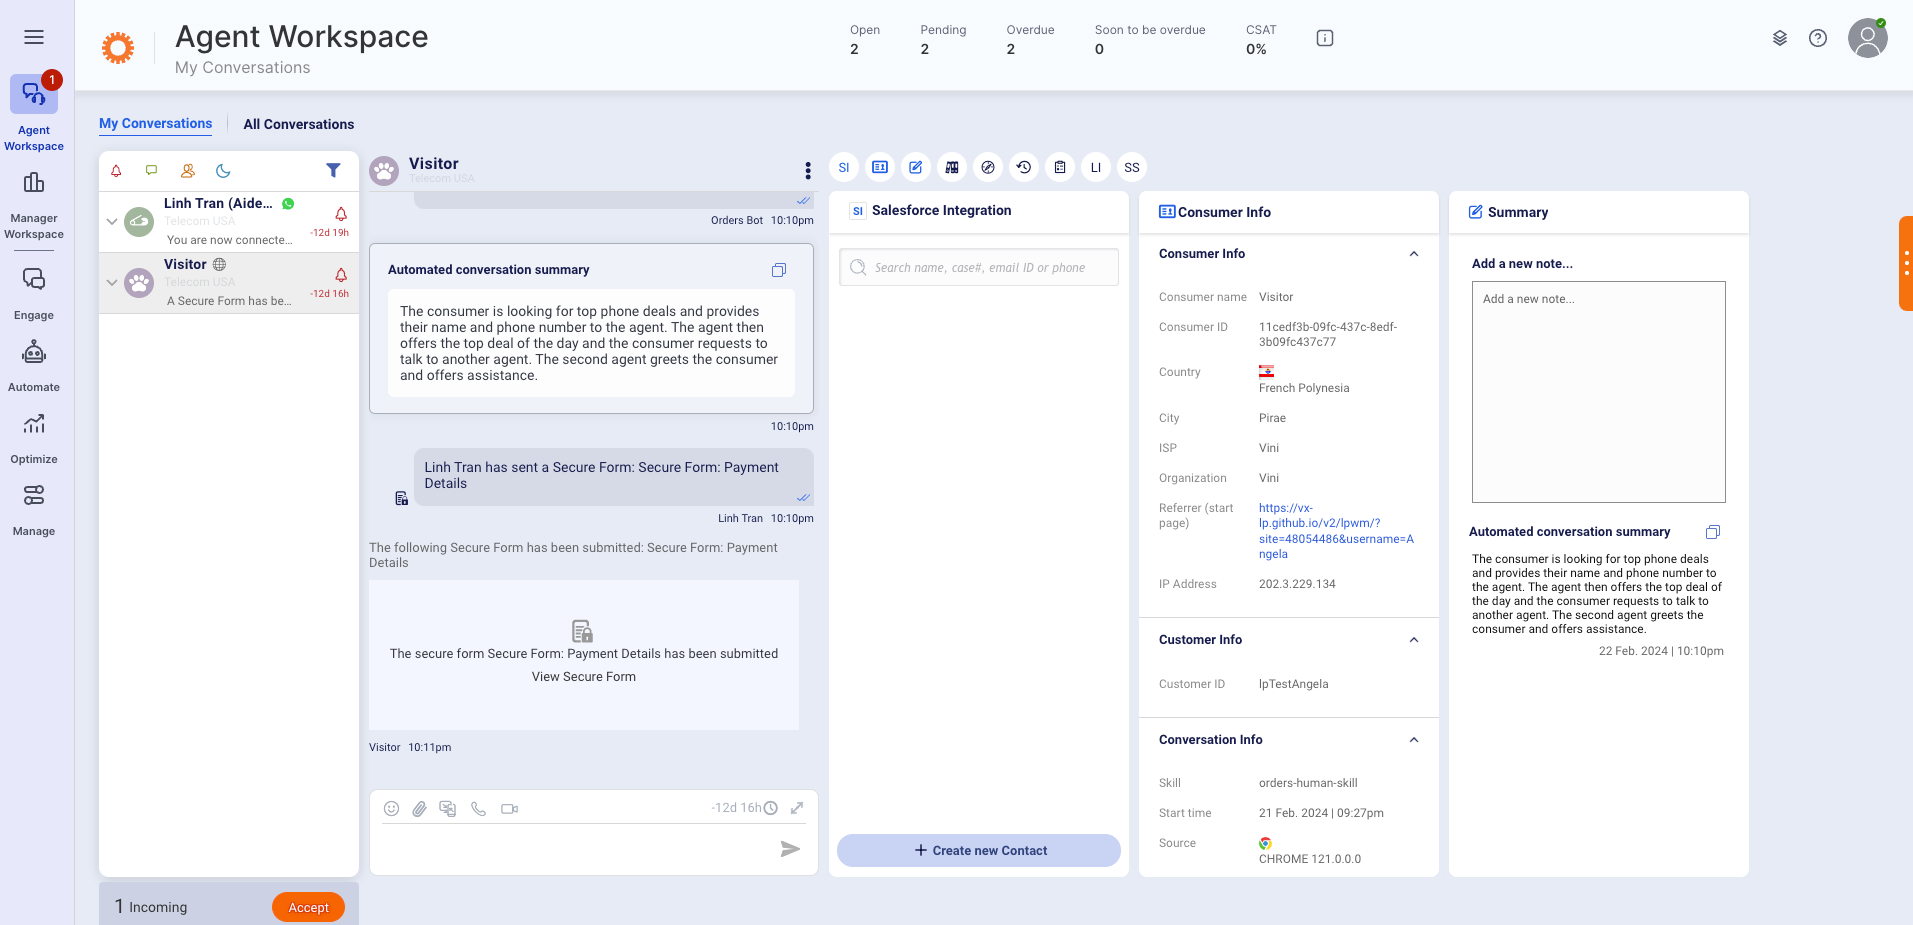Open the emoji picker in the composer
1913x925 pixels.
coord(392,808)
